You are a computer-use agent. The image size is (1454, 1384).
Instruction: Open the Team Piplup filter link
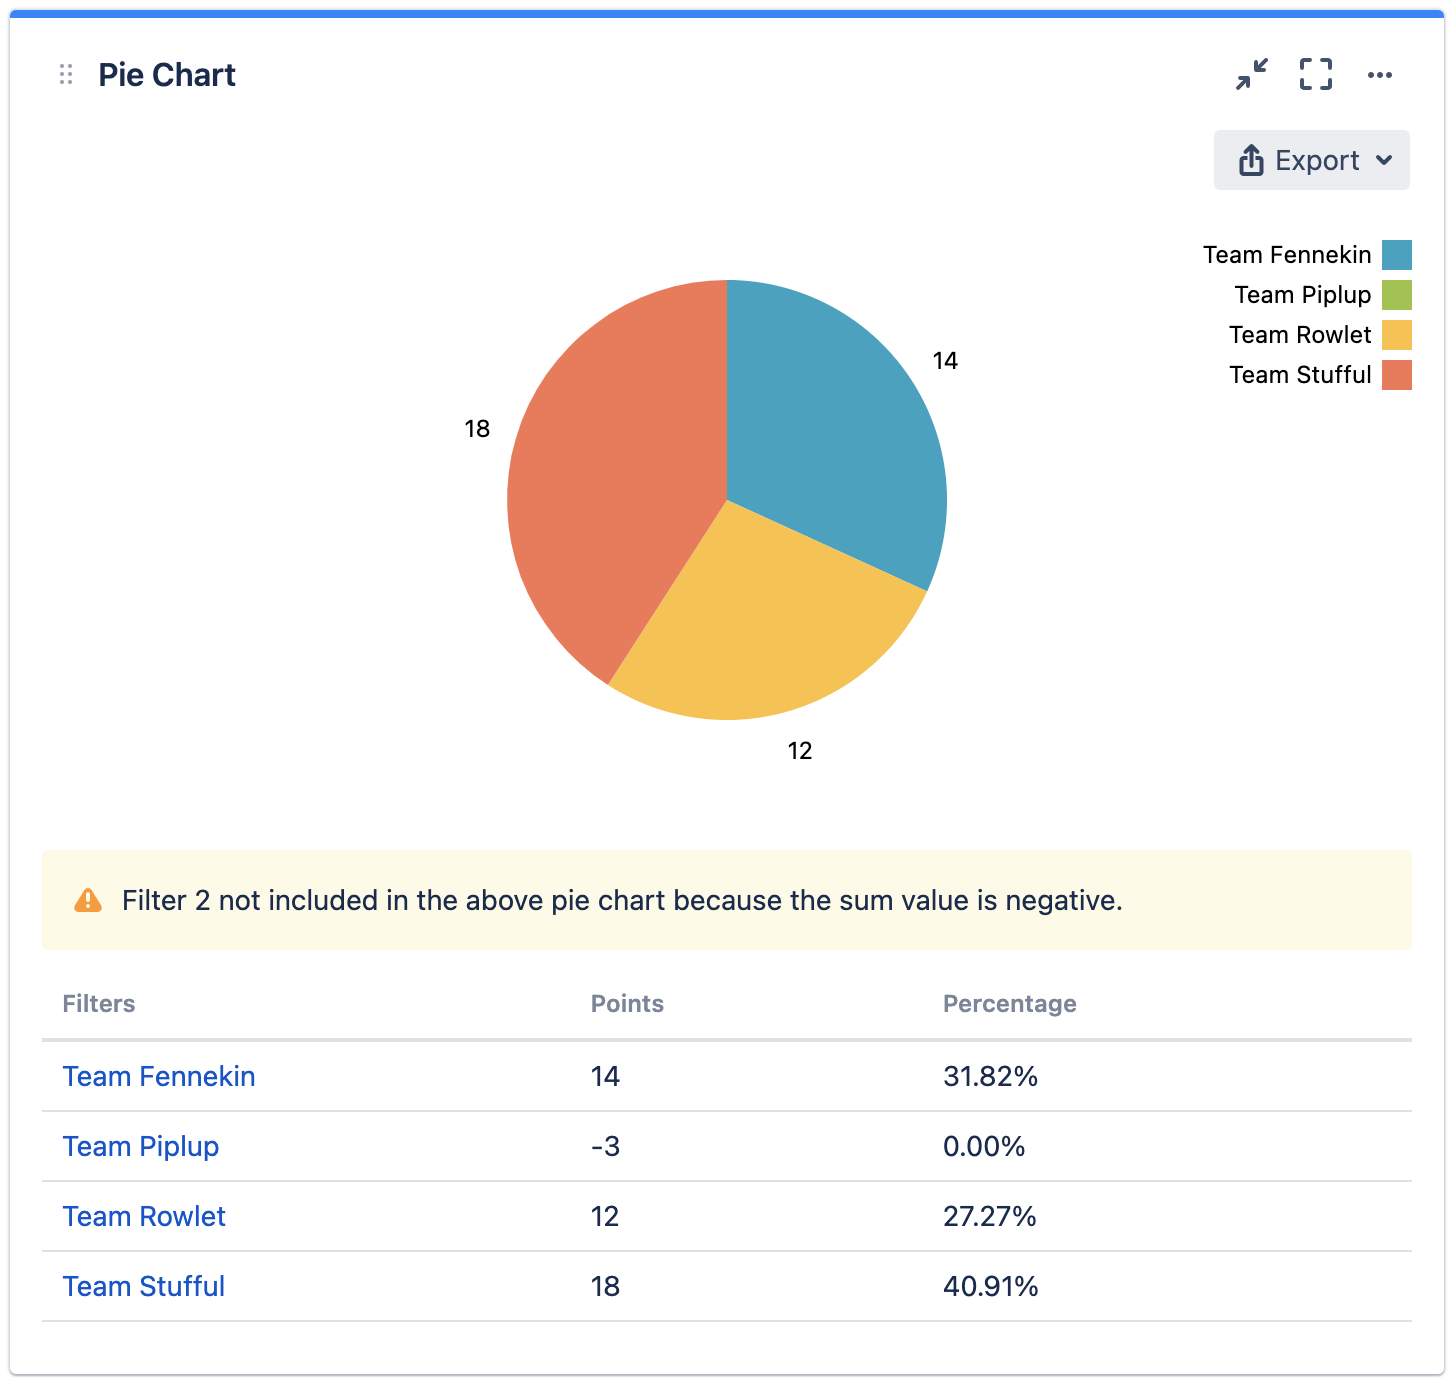(x=141, y=1146)
